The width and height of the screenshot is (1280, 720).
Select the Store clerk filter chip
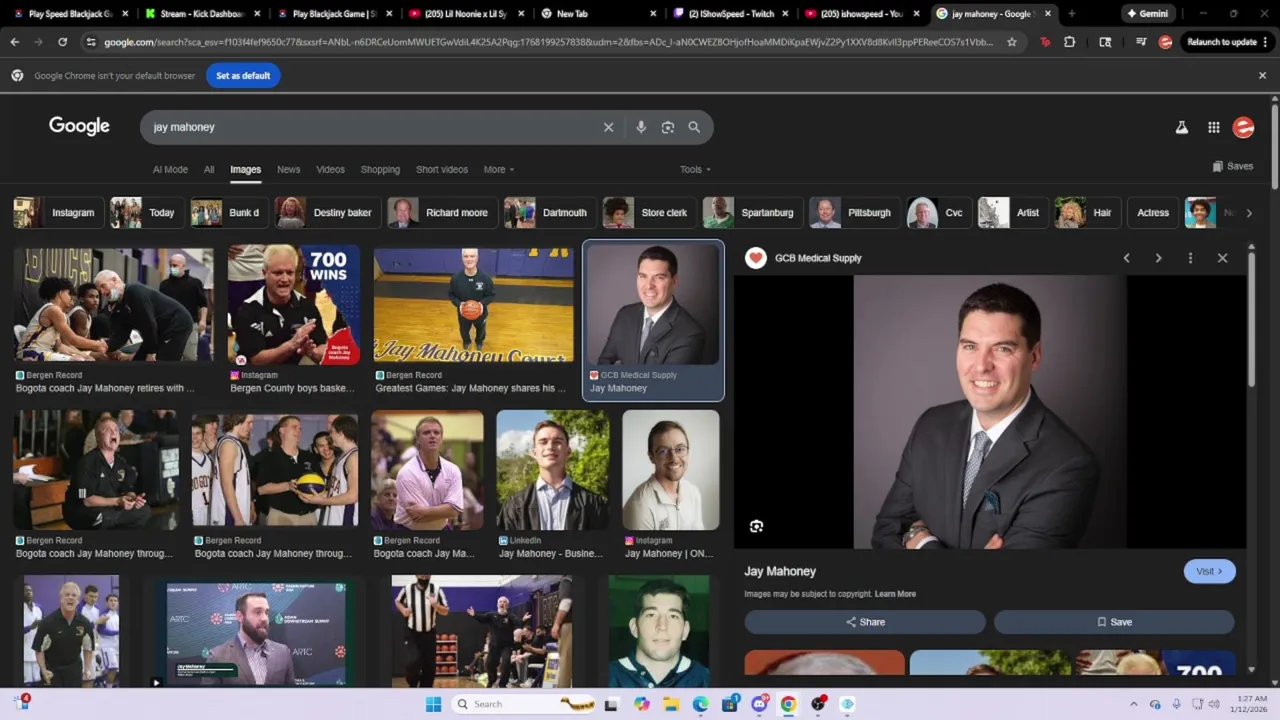[x=648, y=212]
